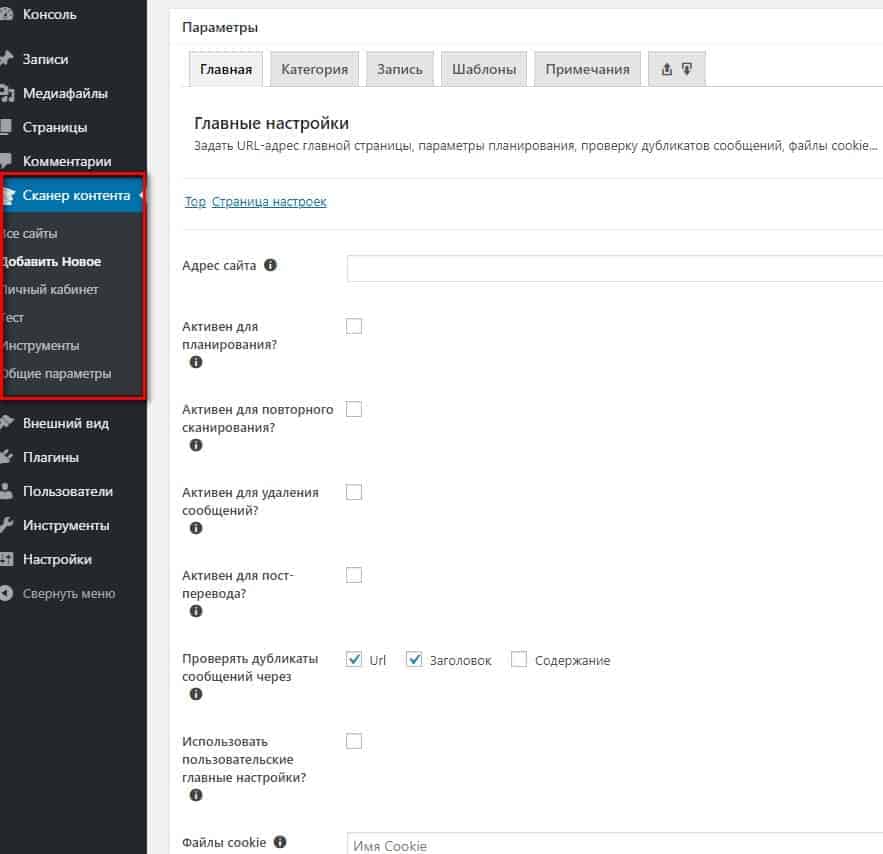This screenshot has height=854, width=883.
Task: Expand the Внешний вид menu
Action: point(65,423)
